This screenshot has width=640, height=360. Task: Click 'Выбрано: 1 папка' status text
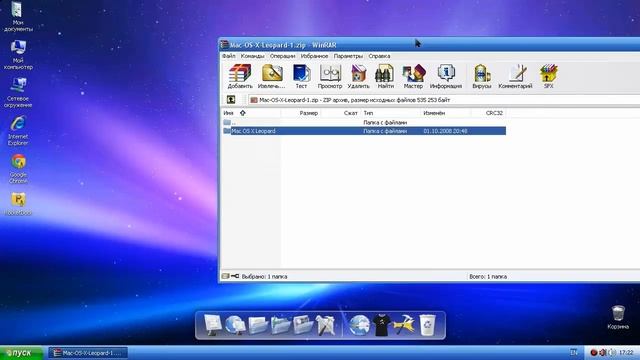264,277
